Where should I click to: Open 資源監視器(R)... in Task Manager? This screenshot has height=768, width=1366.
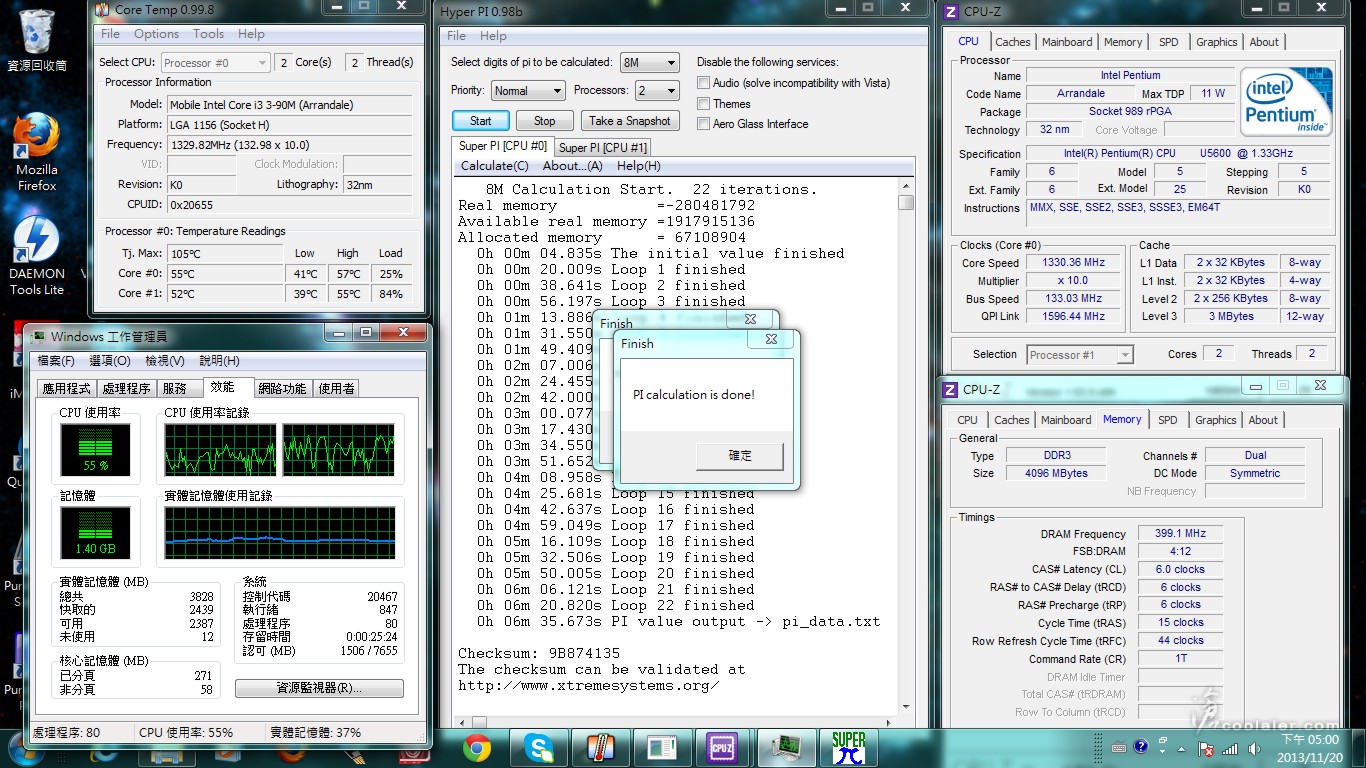click(319, 688)
